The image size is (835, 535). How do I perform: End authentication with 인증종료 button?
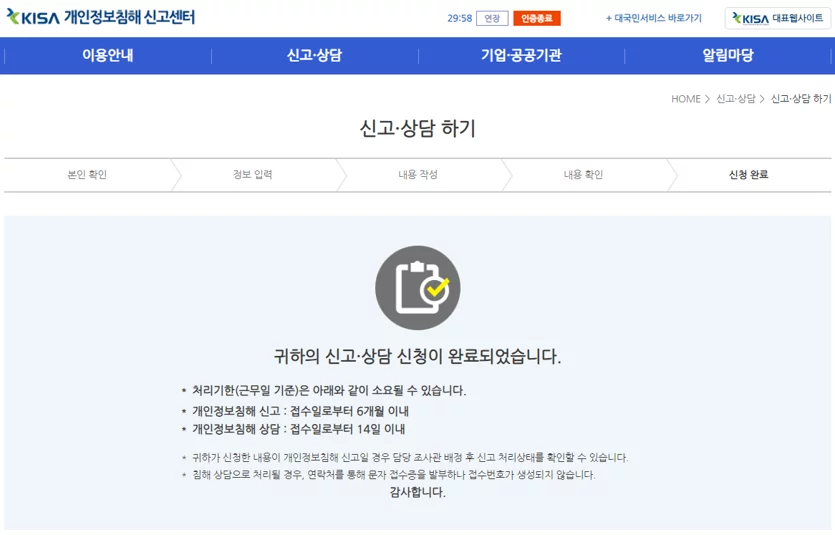[537, 18]
